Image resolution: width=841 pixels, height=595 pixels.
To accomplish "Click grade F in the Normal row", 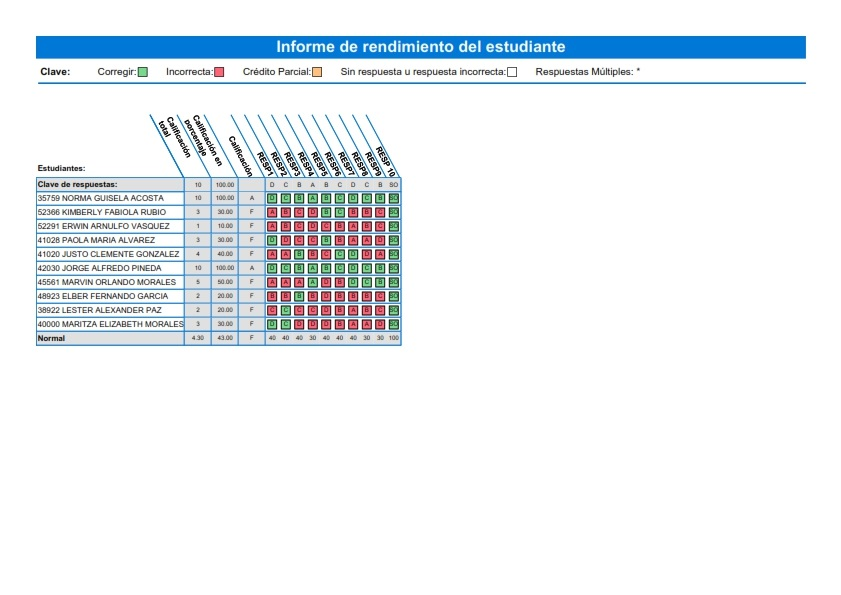I will pyautogui.click(x=252, y=339).
